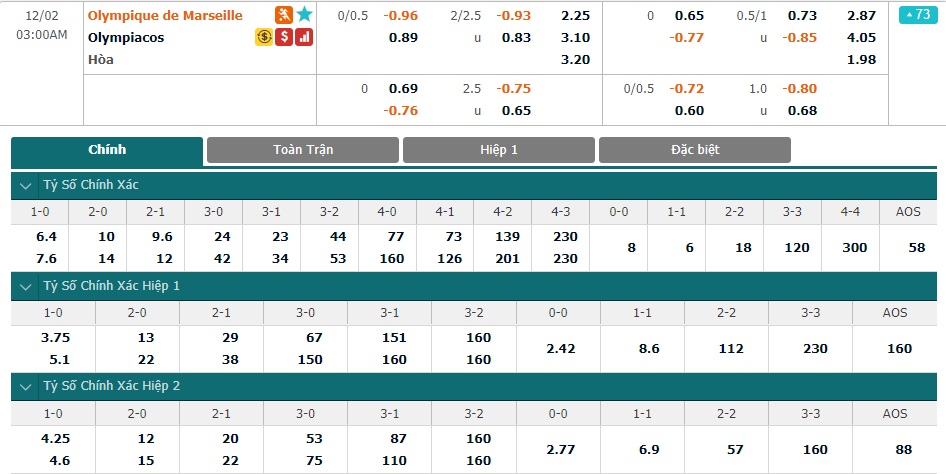Collapse the 73 more markets button
Screen dimensions: 946x474
918,14
